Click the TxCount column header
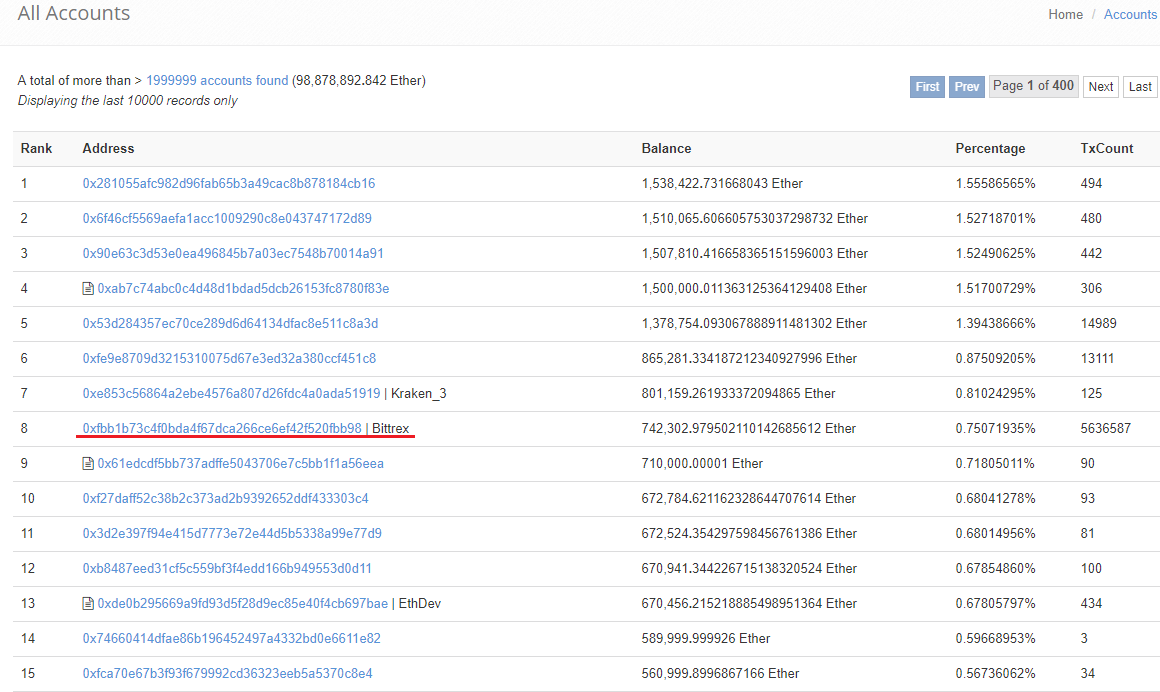Screen dimensions: 1160x692 pos(1107,149)
